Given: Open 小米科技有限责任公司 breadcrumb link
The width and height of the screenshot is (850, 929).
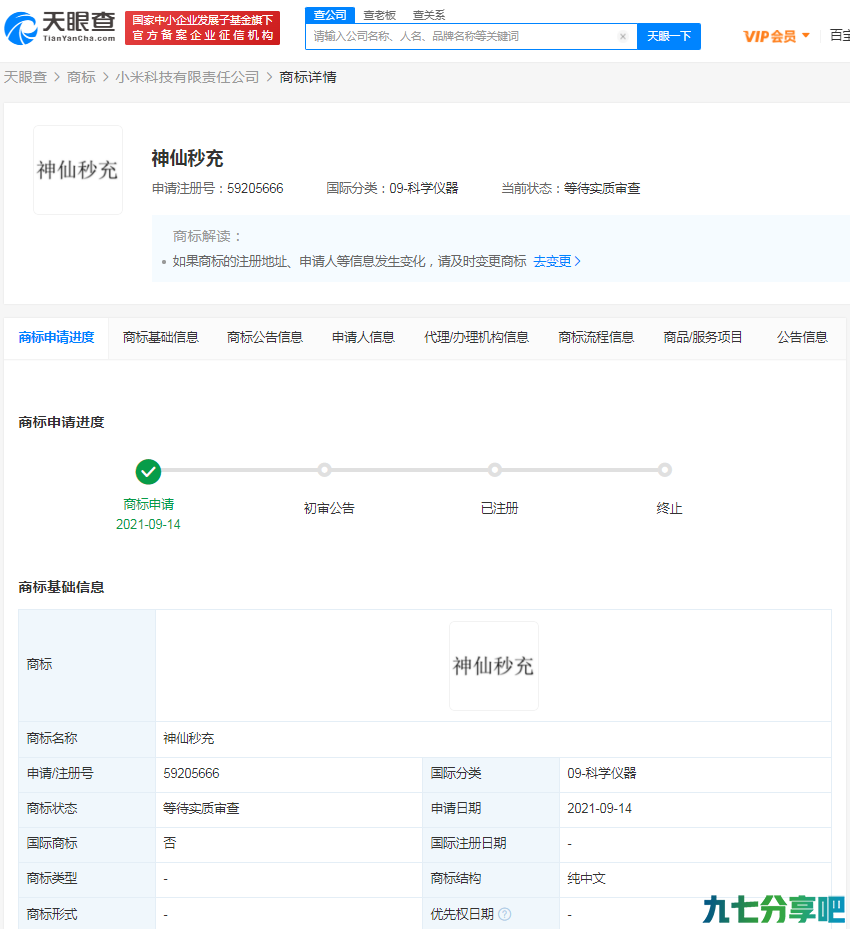Looking at the screenshot, I should pos(187,77).
